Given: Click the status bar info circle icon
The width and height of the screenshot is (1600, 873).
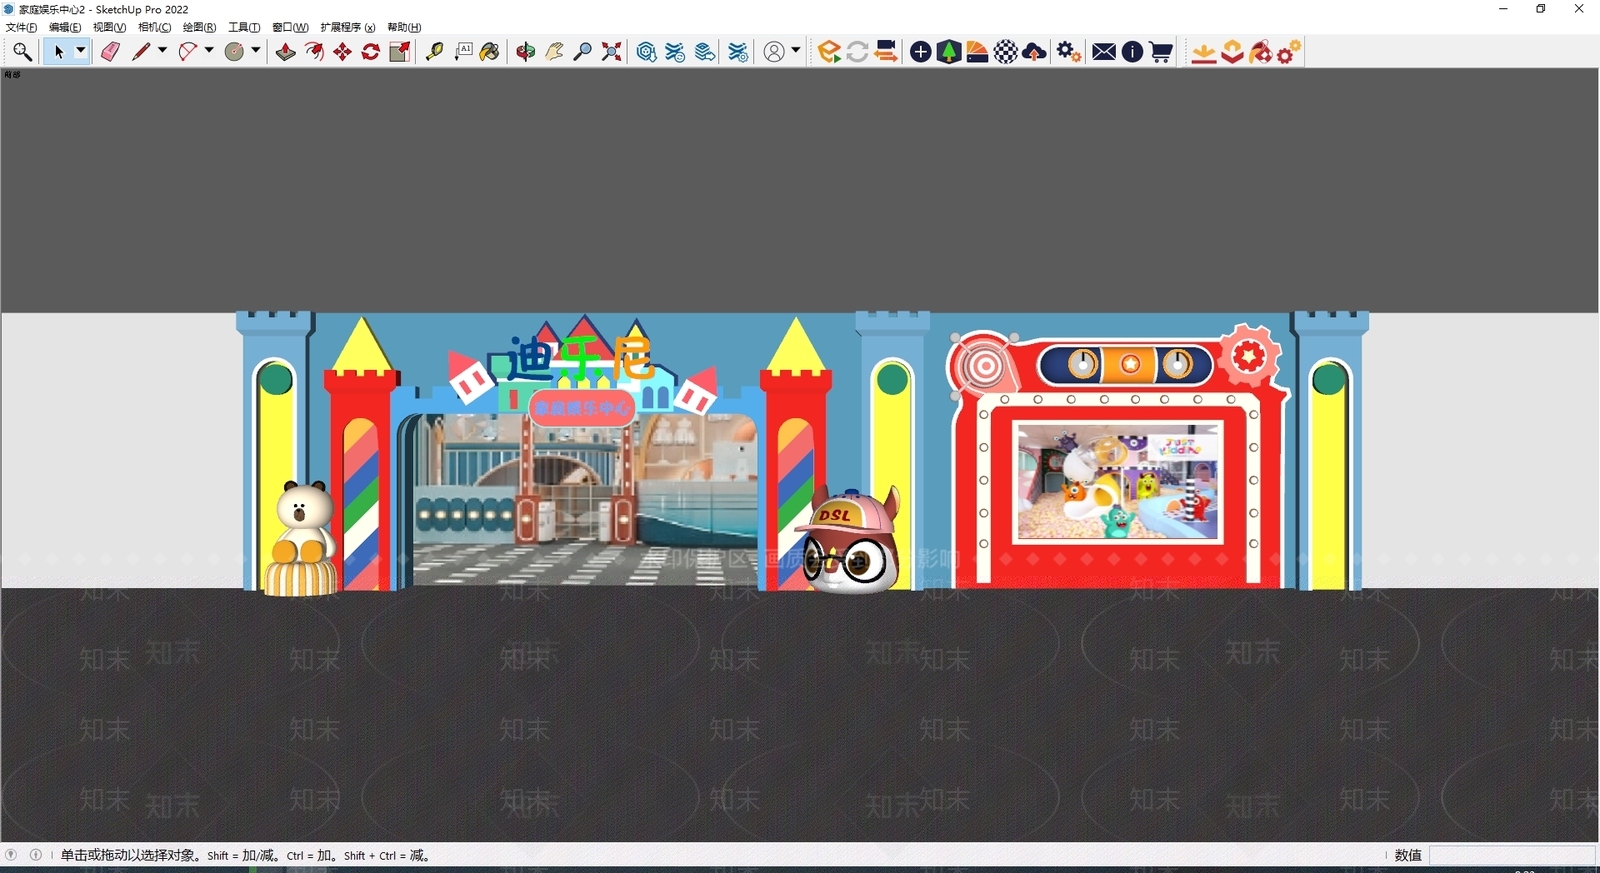Looking at the screenshot, I should tap(36, 855).
